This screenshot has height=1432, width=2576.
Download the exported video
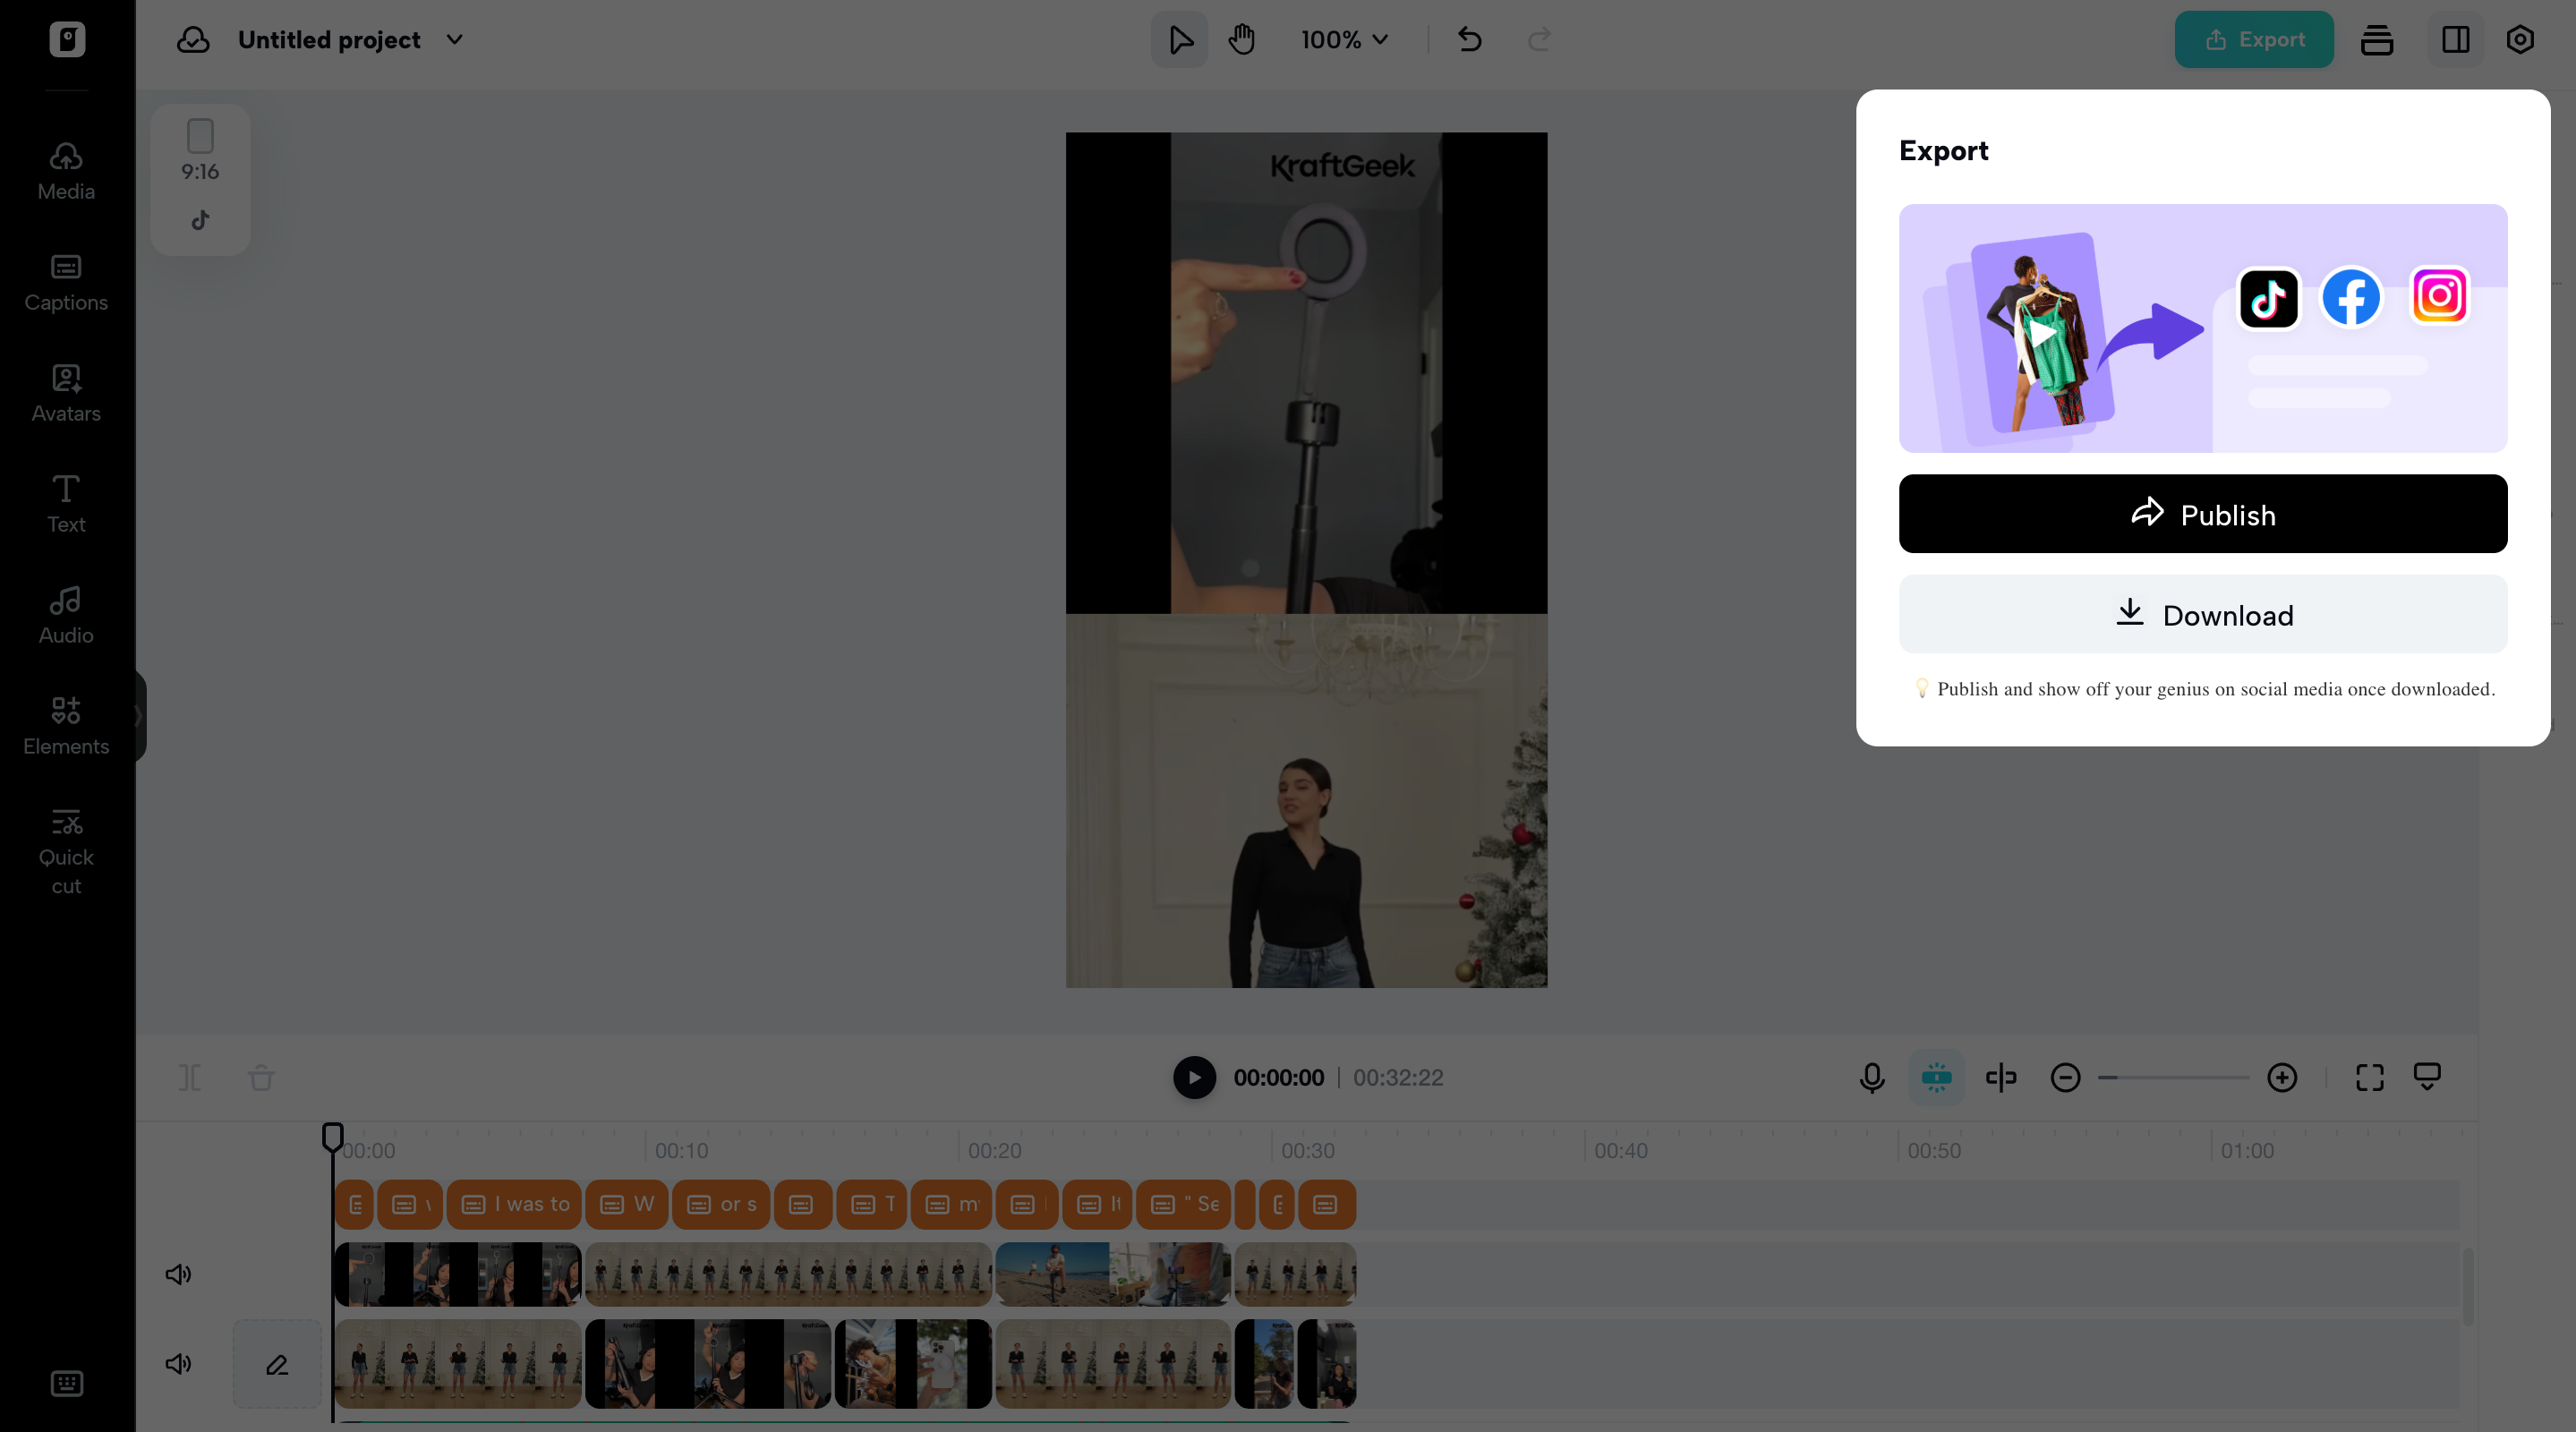click(x=2202, y=615)
